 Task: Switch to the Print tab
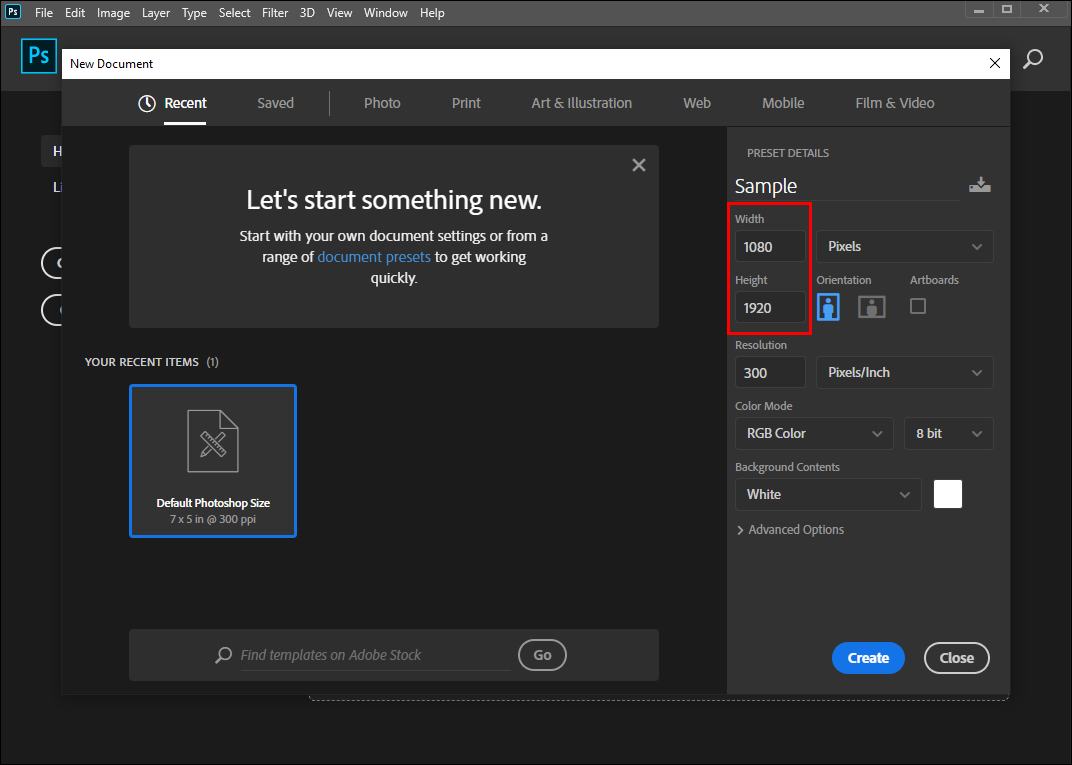[x=466, y=103]
